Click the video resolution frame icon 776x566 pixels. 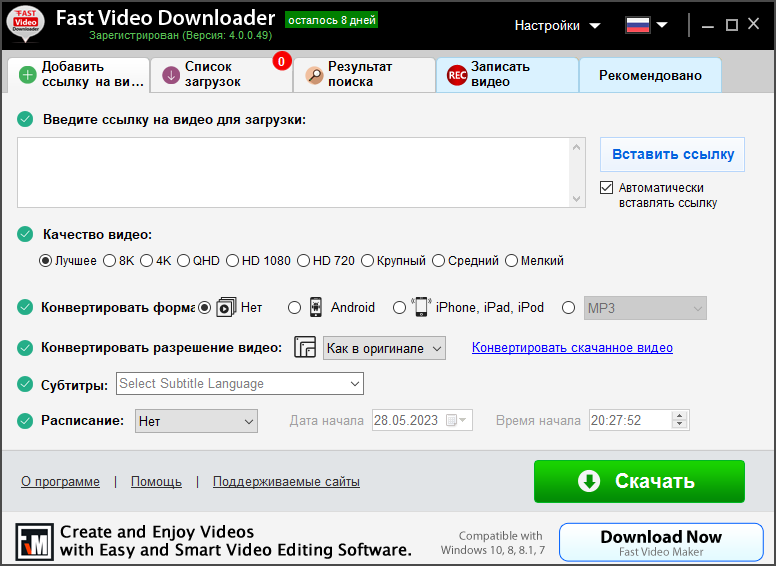(x=305, y=348)
